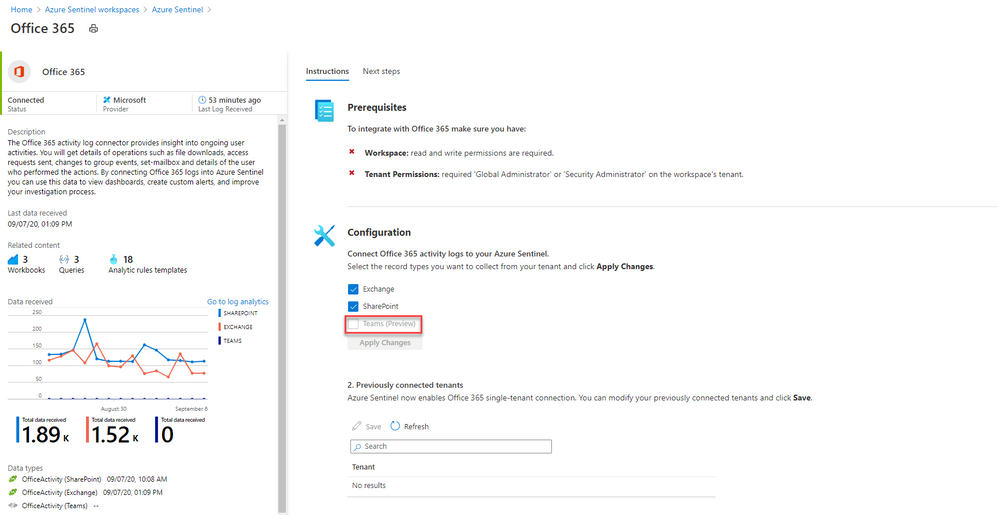Screen dimensions: 998x515
Task: Click the Teams total data received 0
Action: [x=167, y=434]
